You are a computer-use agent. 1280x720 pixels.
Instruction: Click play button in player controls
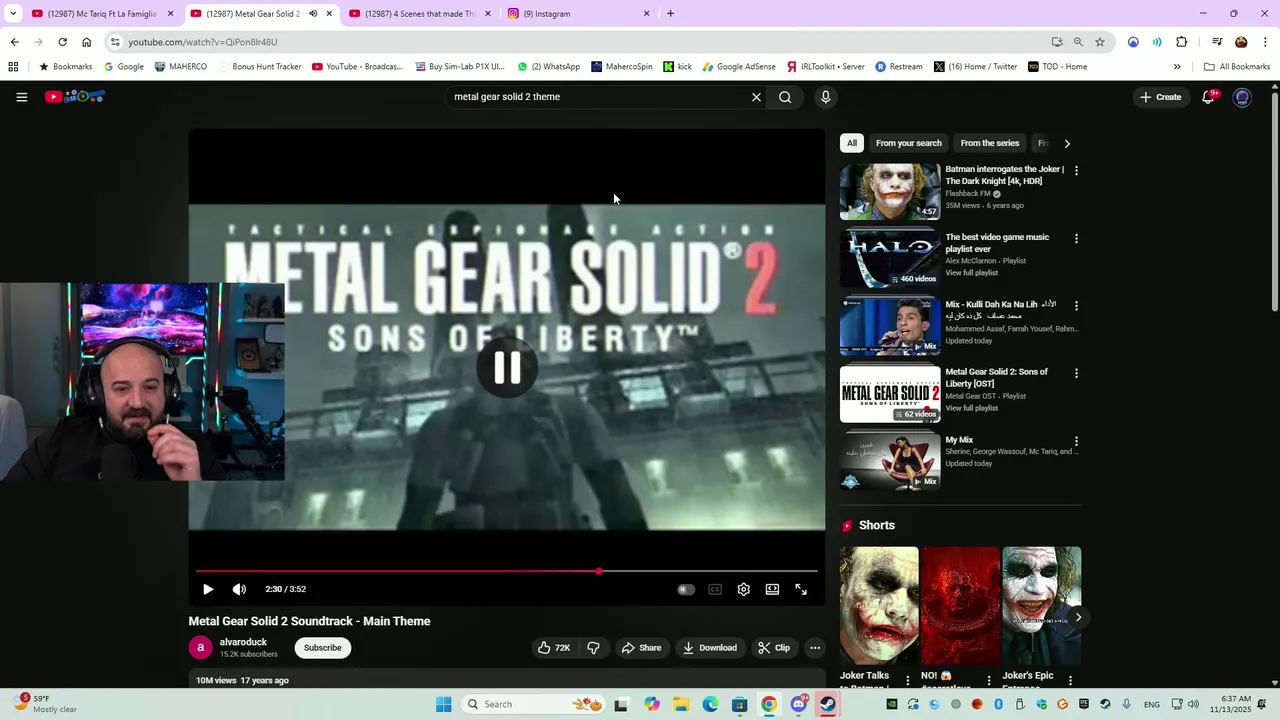click(x=208, y=589)
